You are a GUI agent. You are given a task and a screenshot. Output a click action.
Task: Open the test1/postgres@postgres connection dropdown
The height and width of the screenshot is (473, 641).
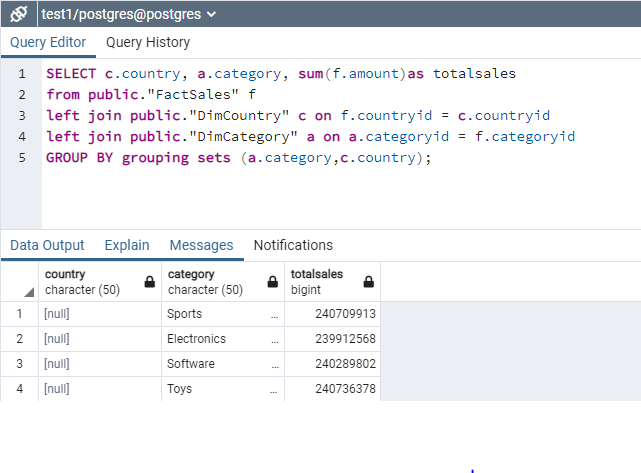[x=128, y=14]
